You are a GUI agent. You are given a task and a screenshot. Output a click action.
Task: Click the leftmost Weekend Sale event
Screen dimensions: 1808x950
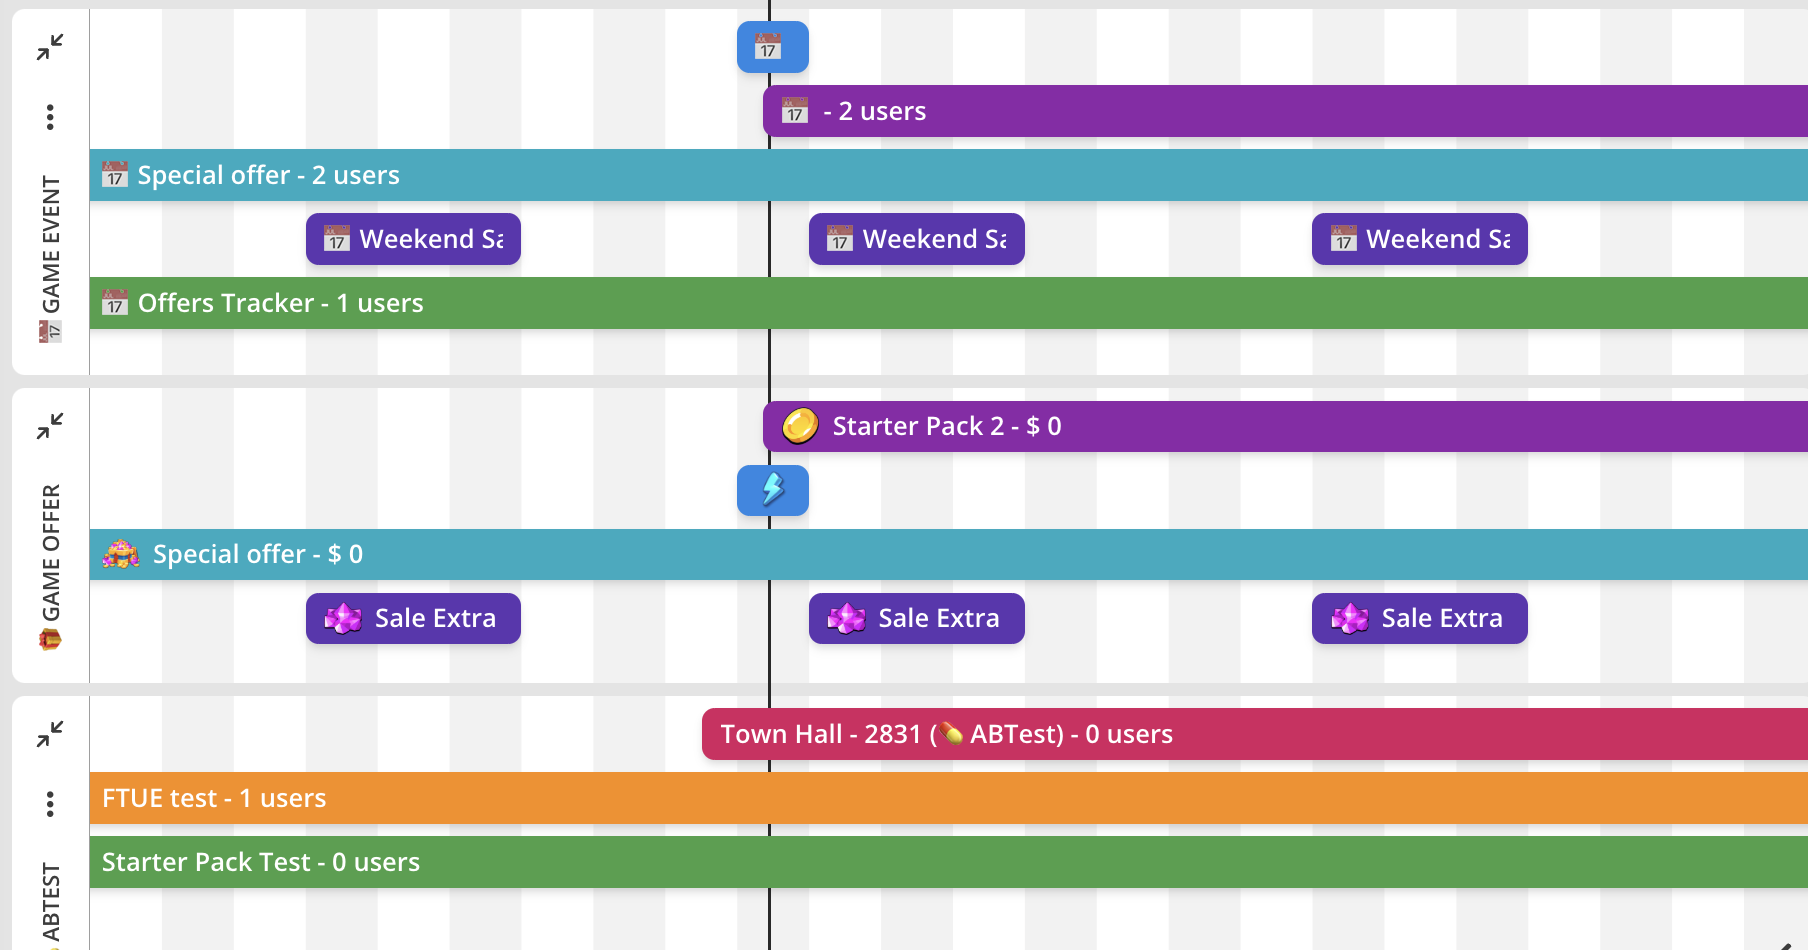[x=413, y=239]
